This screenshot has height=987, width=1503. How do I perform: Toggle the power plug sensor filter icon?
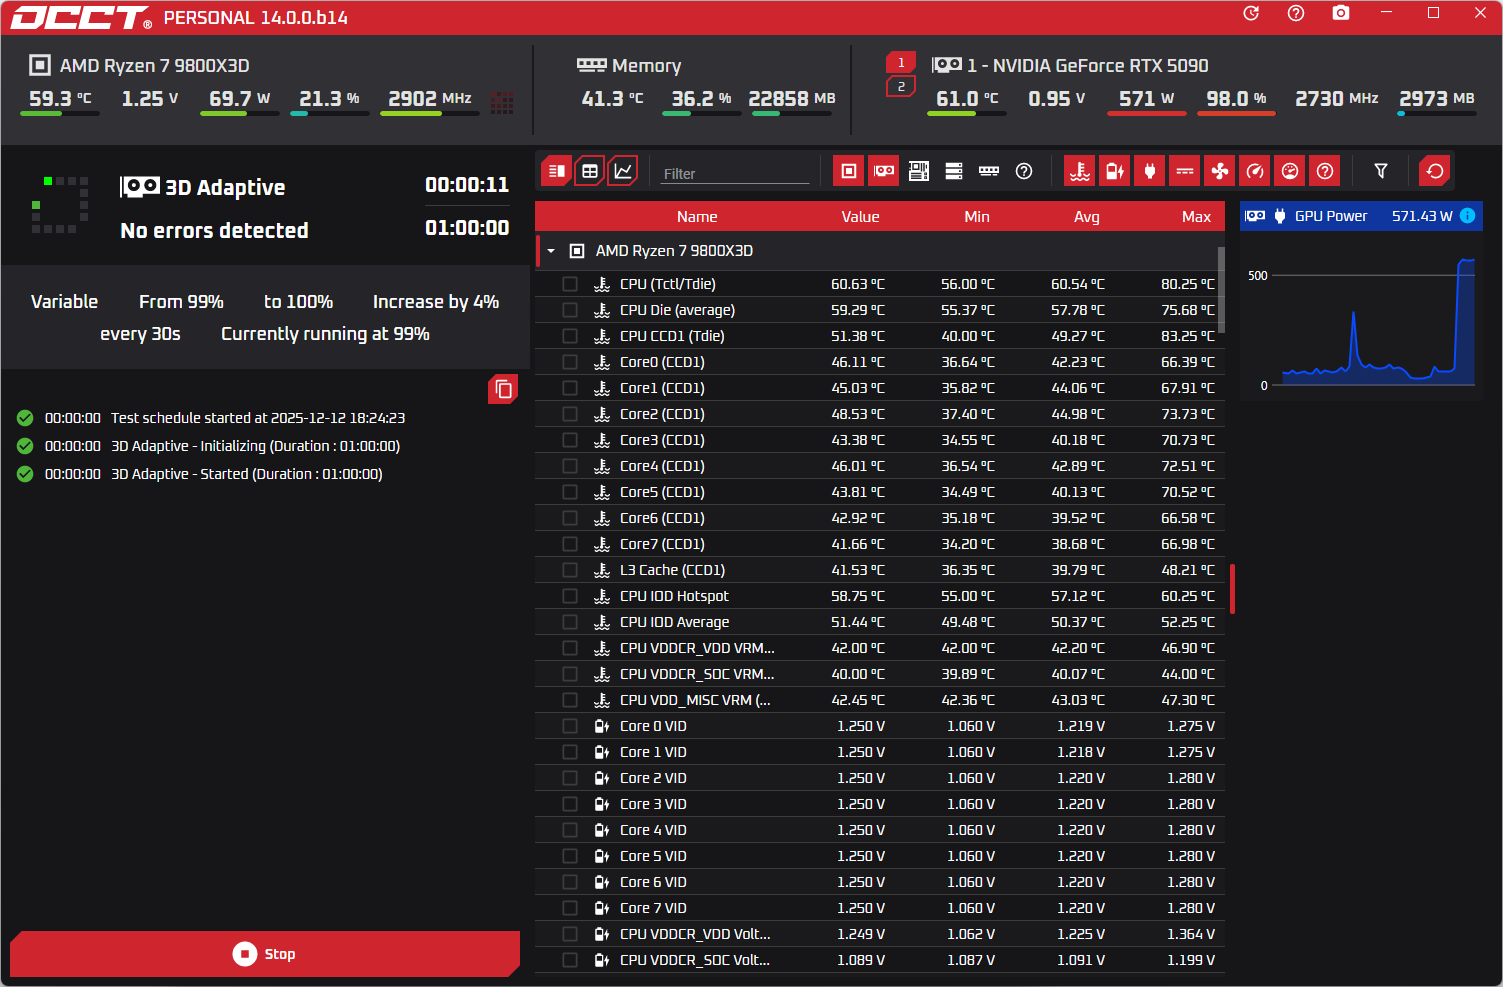point(1150,171)
